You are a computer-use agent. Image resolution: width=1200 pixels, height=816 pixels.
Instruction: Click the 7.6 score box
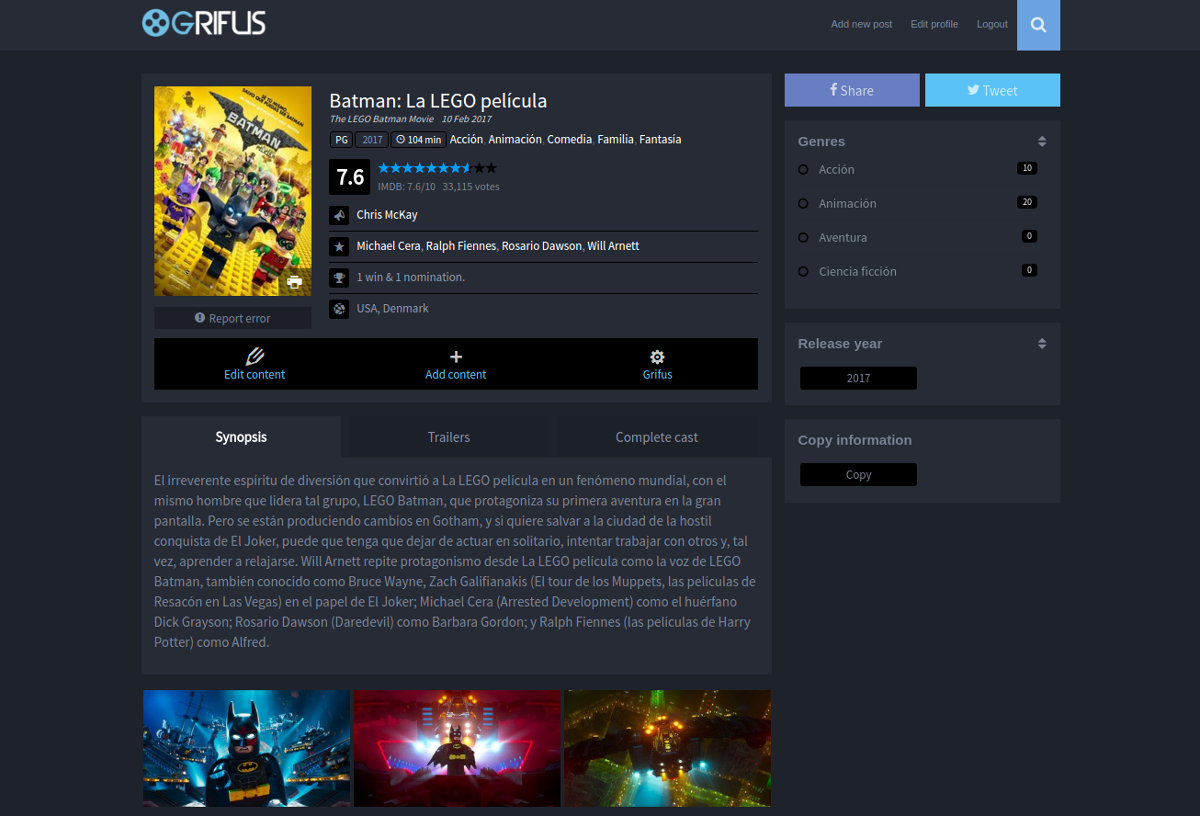350,177
